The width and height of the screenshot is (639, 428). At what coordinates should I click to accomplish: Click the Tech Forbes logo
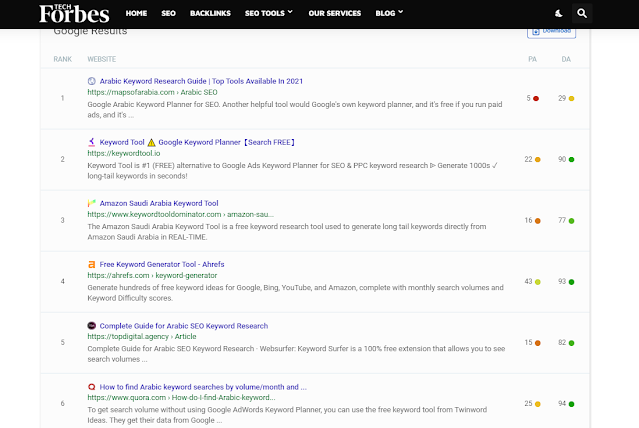(x=74, y=13)
